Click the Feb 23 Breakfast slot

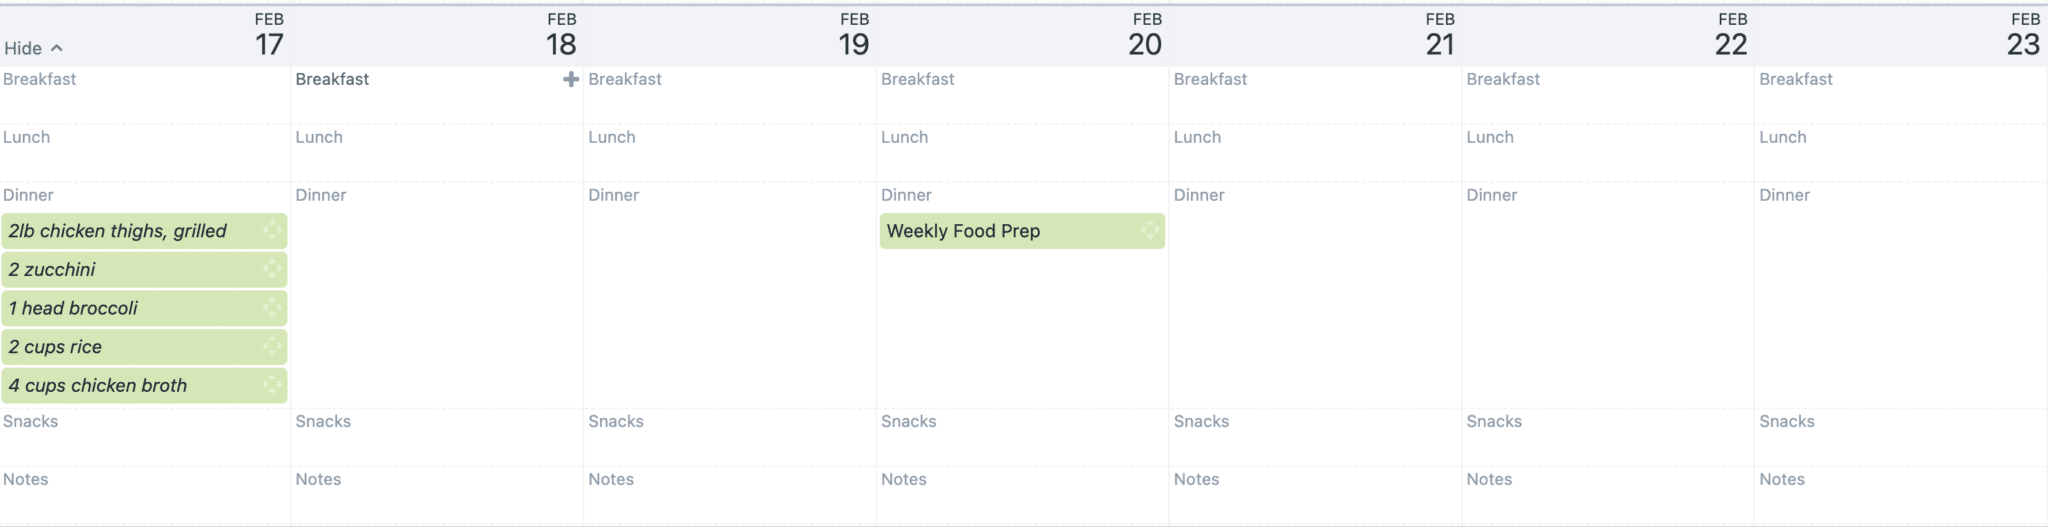(x=1901, y=95)
